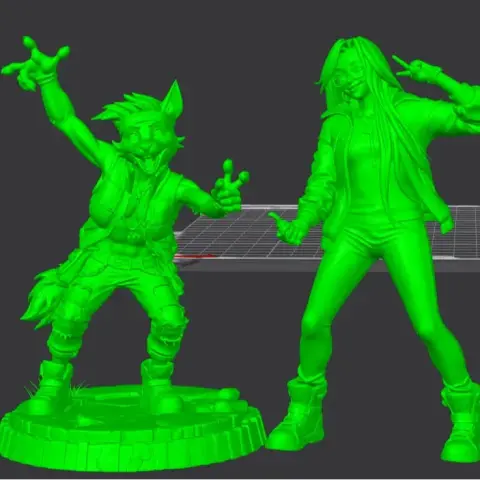Click the woman's raised peace-sign hand
Screen dimensions: 480x480
[x=417, y=71]
